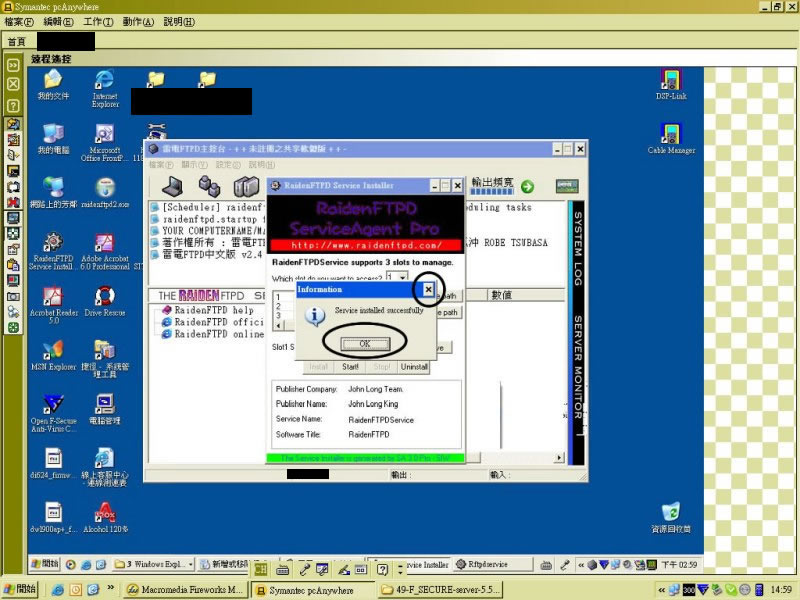Expand the local quick launch >> chevron
800x600 pixels.
(110, 588)
